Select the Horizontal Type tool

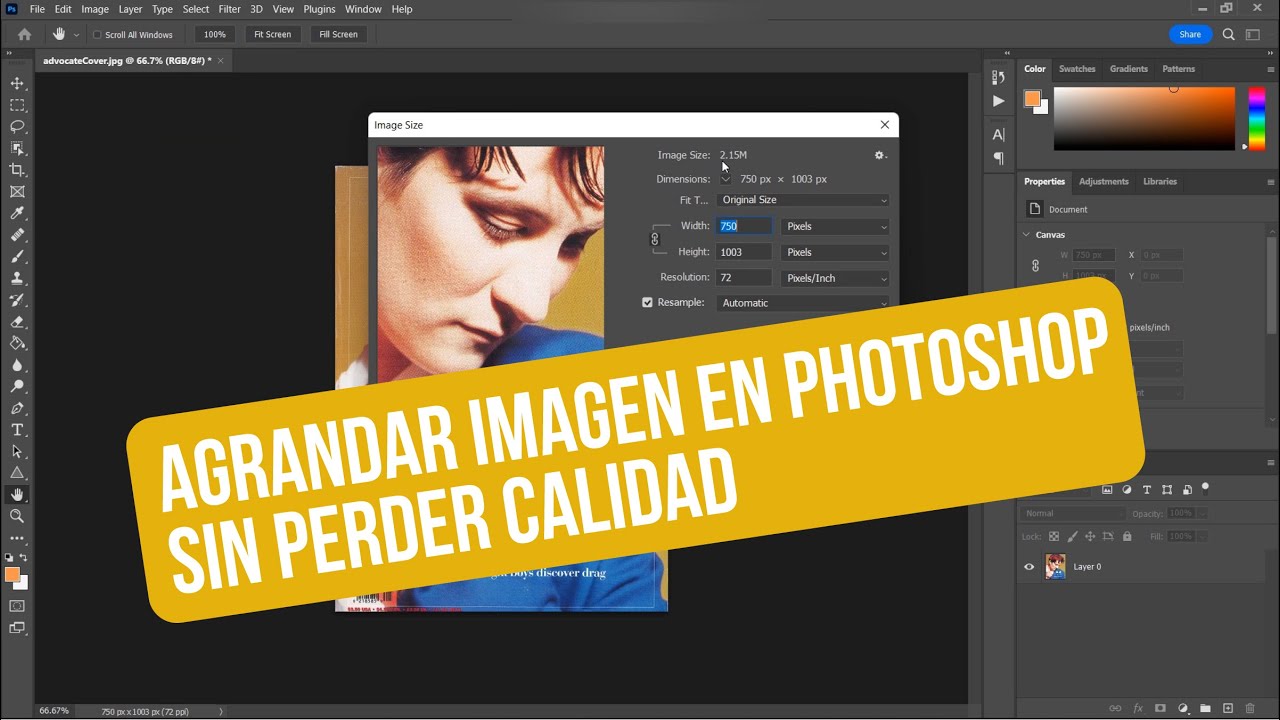pos(17,430)
